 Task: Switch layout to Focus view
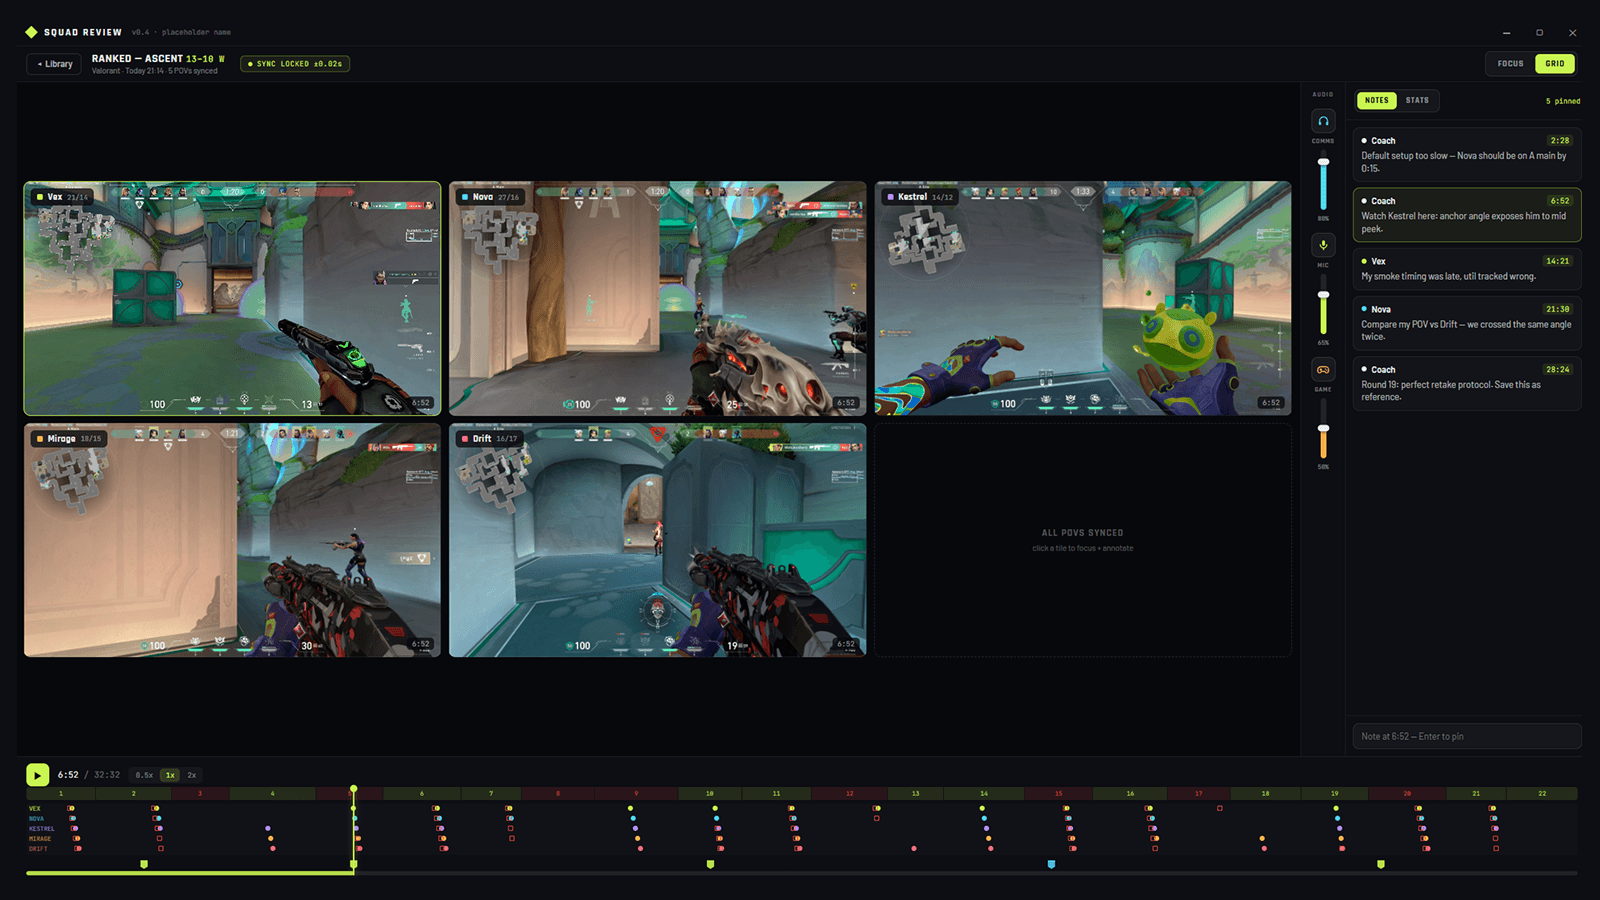[x=1510, y=64]
